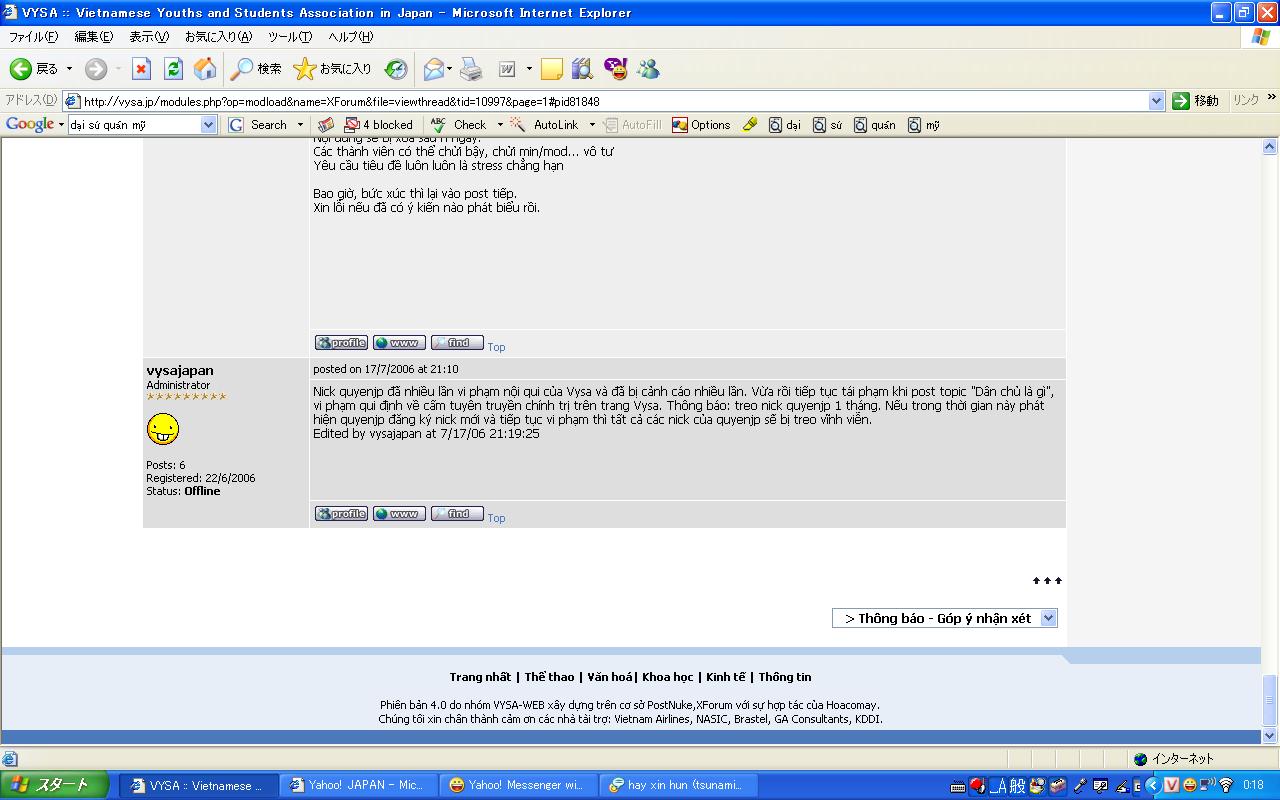Find the word 'sứ' toolbar button

[828, 125]
